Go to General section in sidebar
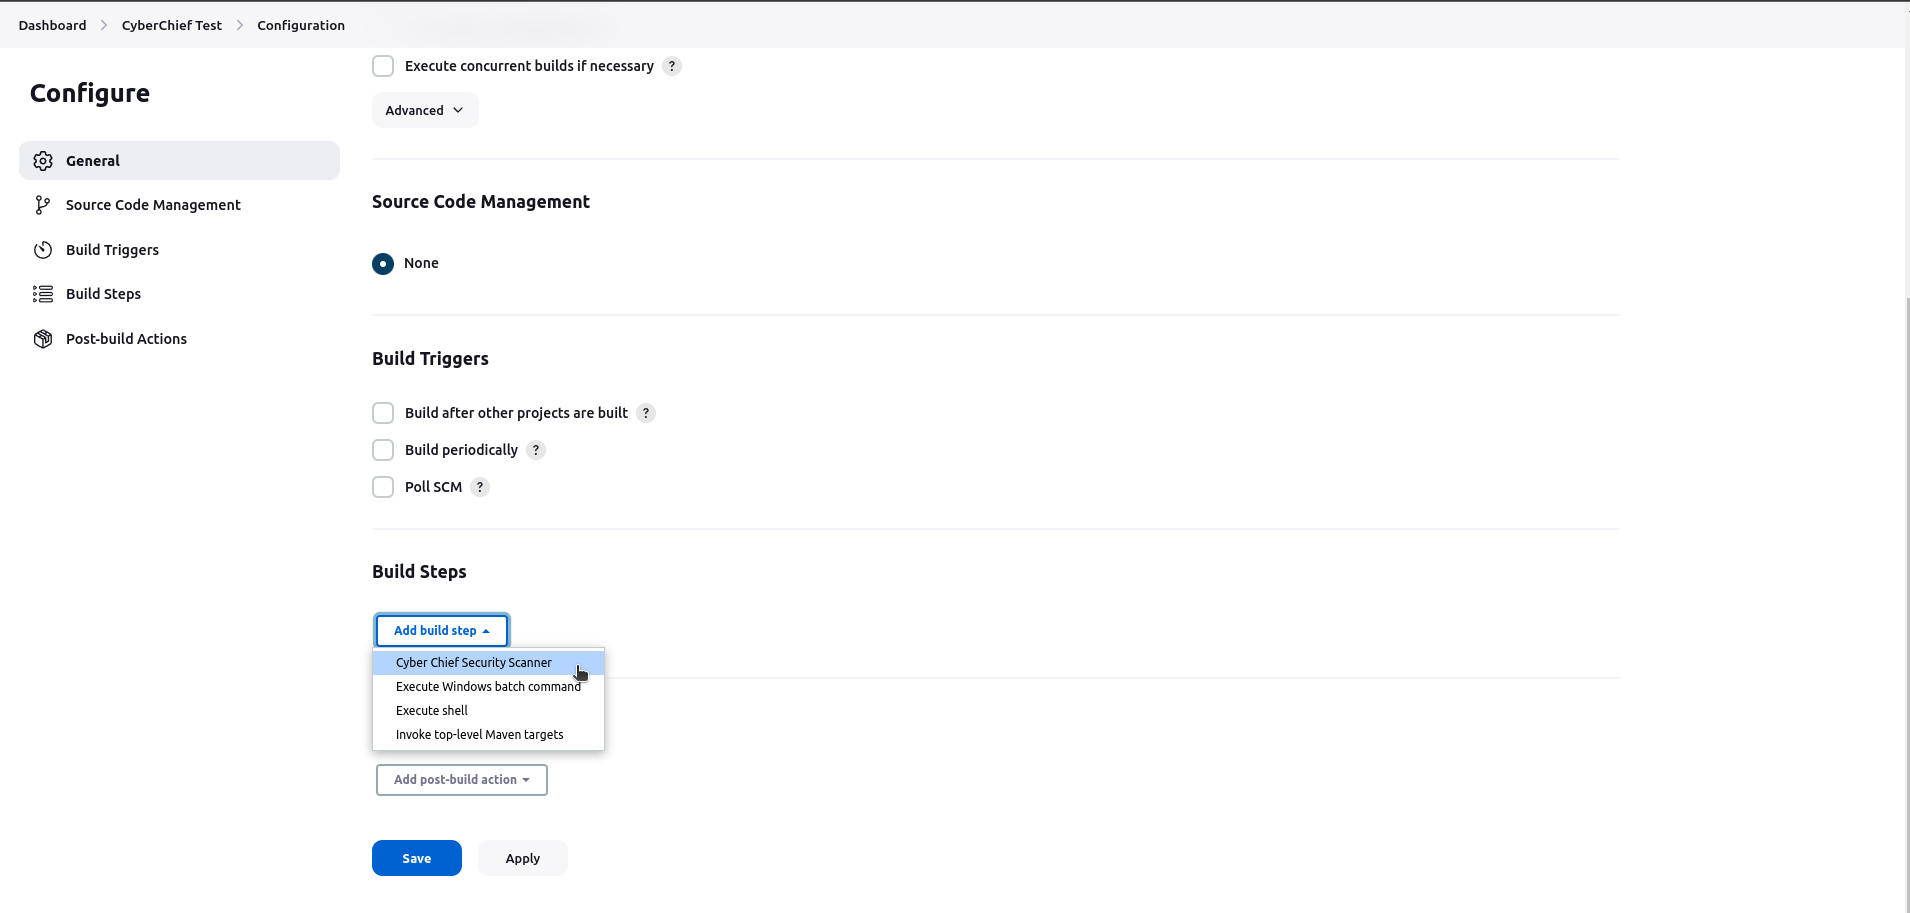This screenshot has height=913, width=1910. point(179,161)
